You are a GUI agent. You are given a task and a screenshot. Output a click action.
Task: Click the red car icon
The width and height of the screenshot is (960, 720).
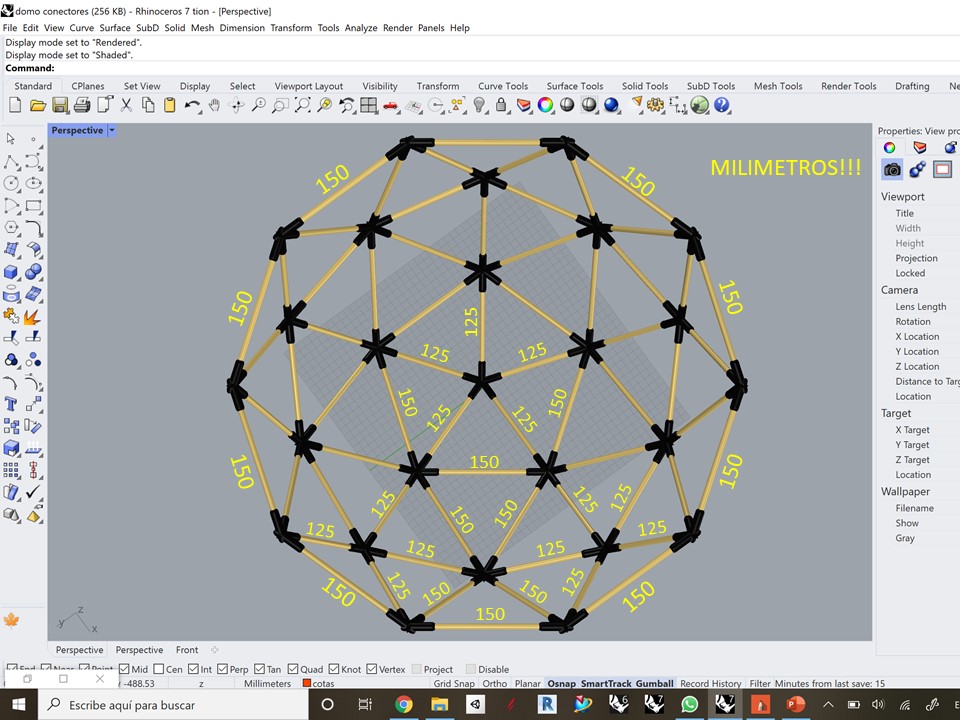tap(390, 105)
